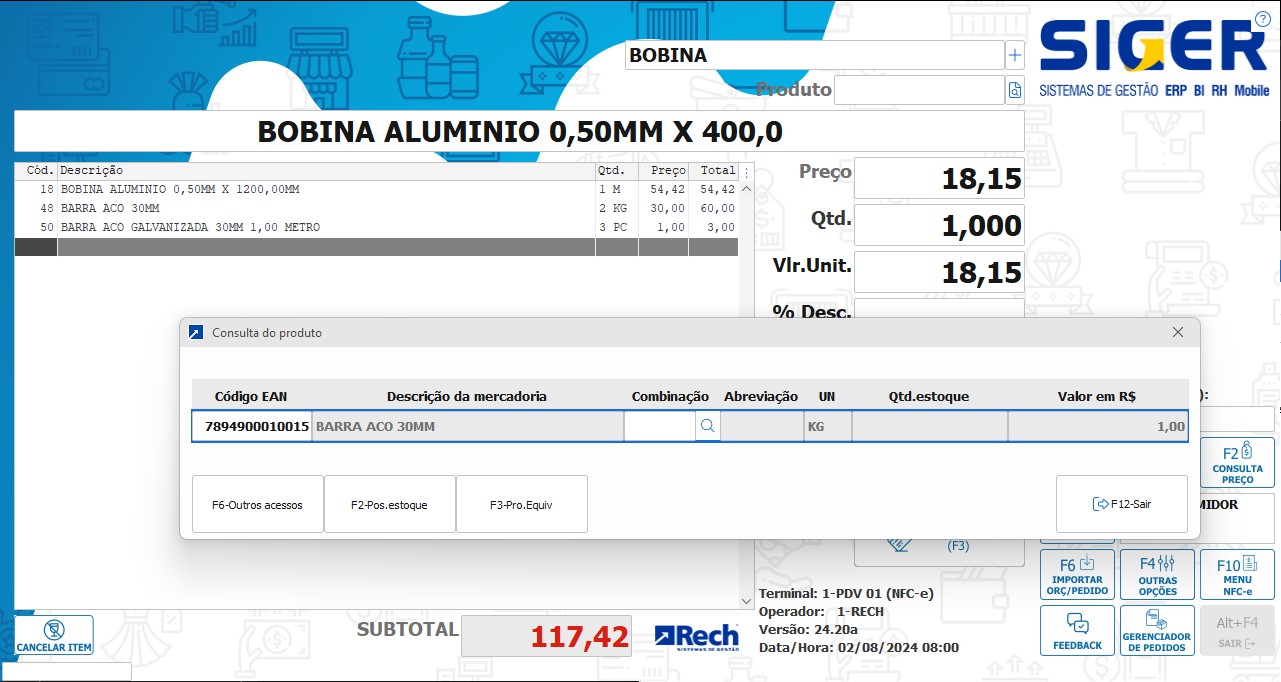Image resolution: width=1281 pixels, height=682 pixels.
Task: Click the KG unit cell in dialog
Action: pyautogui.click(x=828, y=426)
